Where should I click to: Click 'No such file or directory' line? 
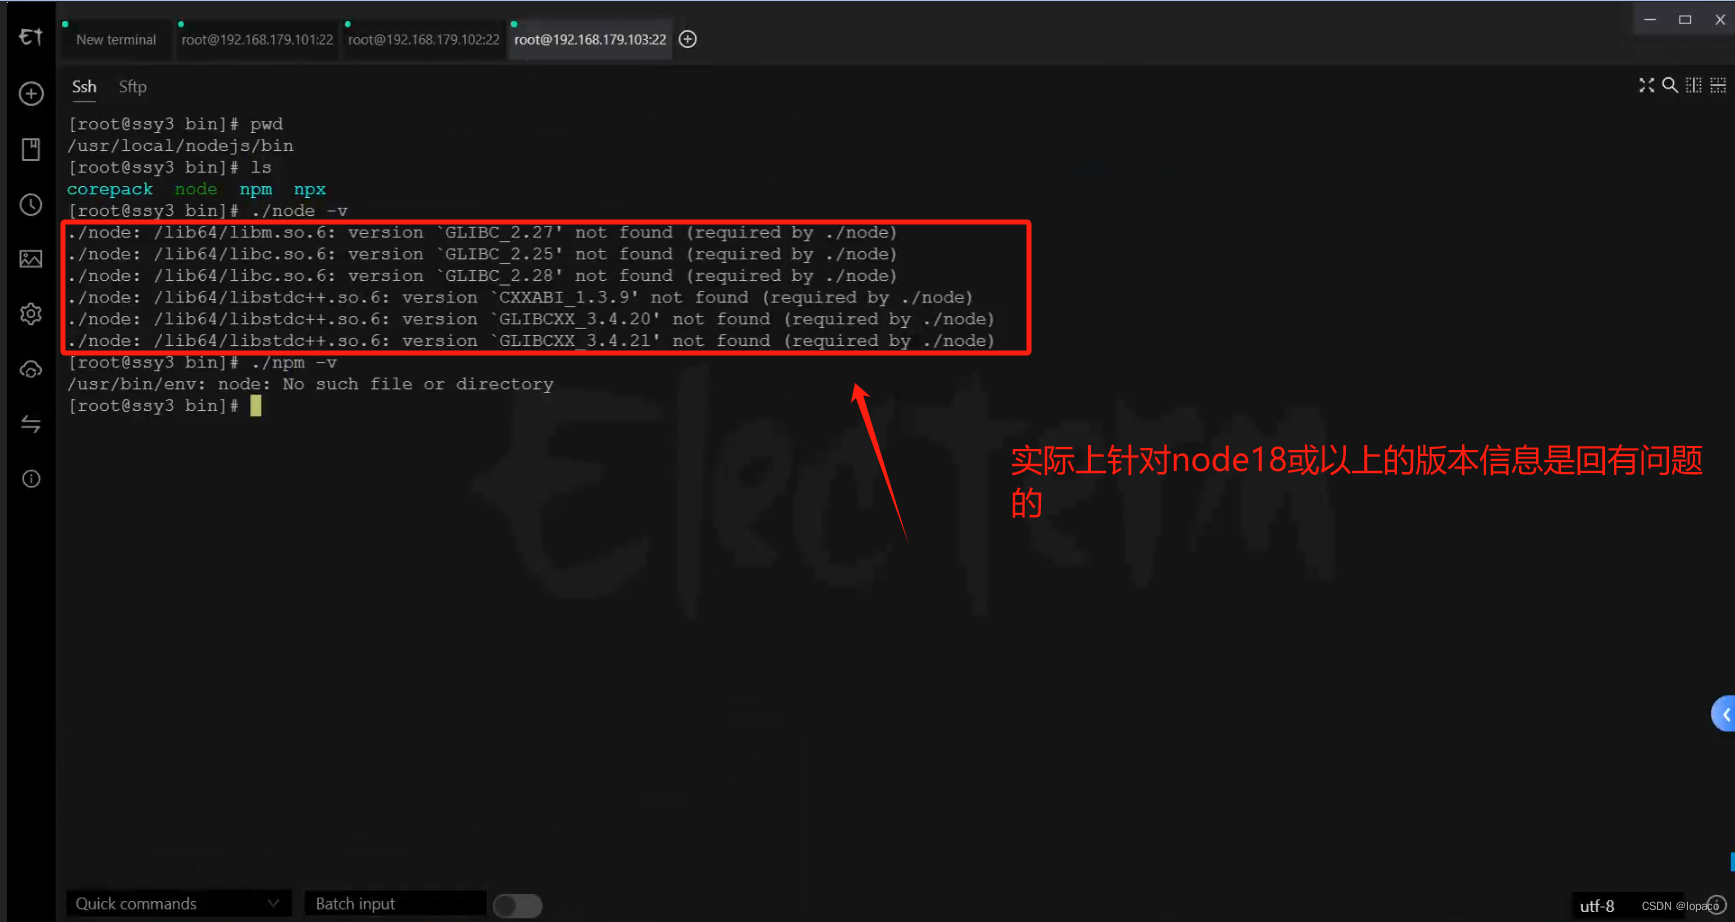click(310, 384)
